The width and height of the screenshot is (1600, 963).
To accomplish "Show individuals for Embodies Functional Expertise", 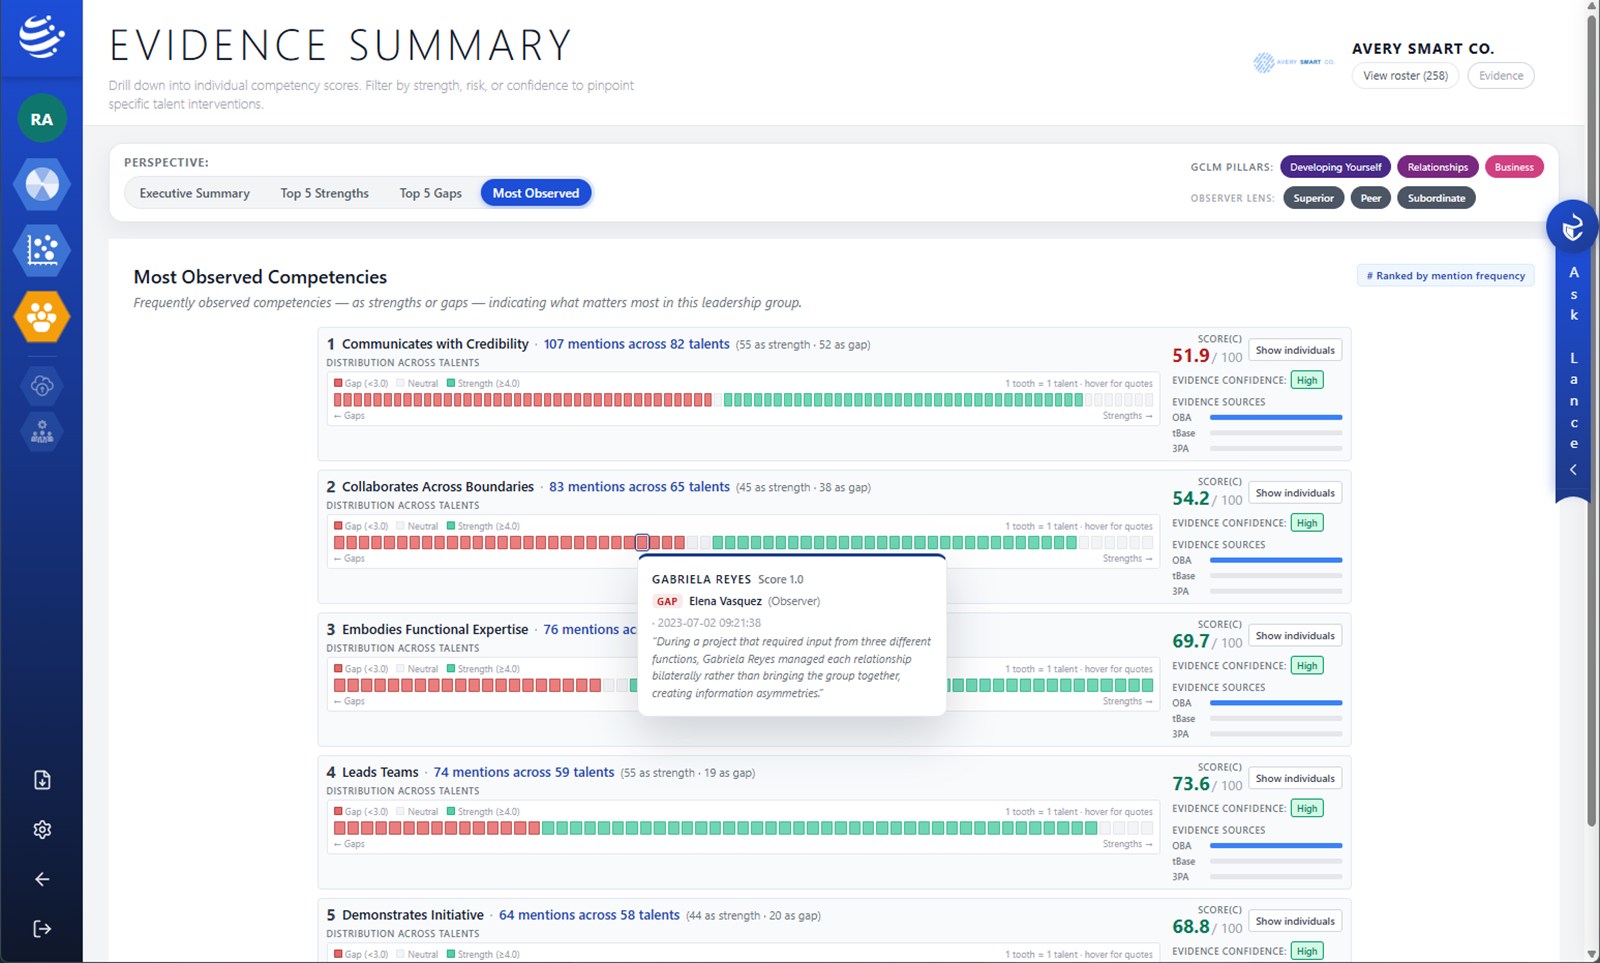I will 1295,636.
